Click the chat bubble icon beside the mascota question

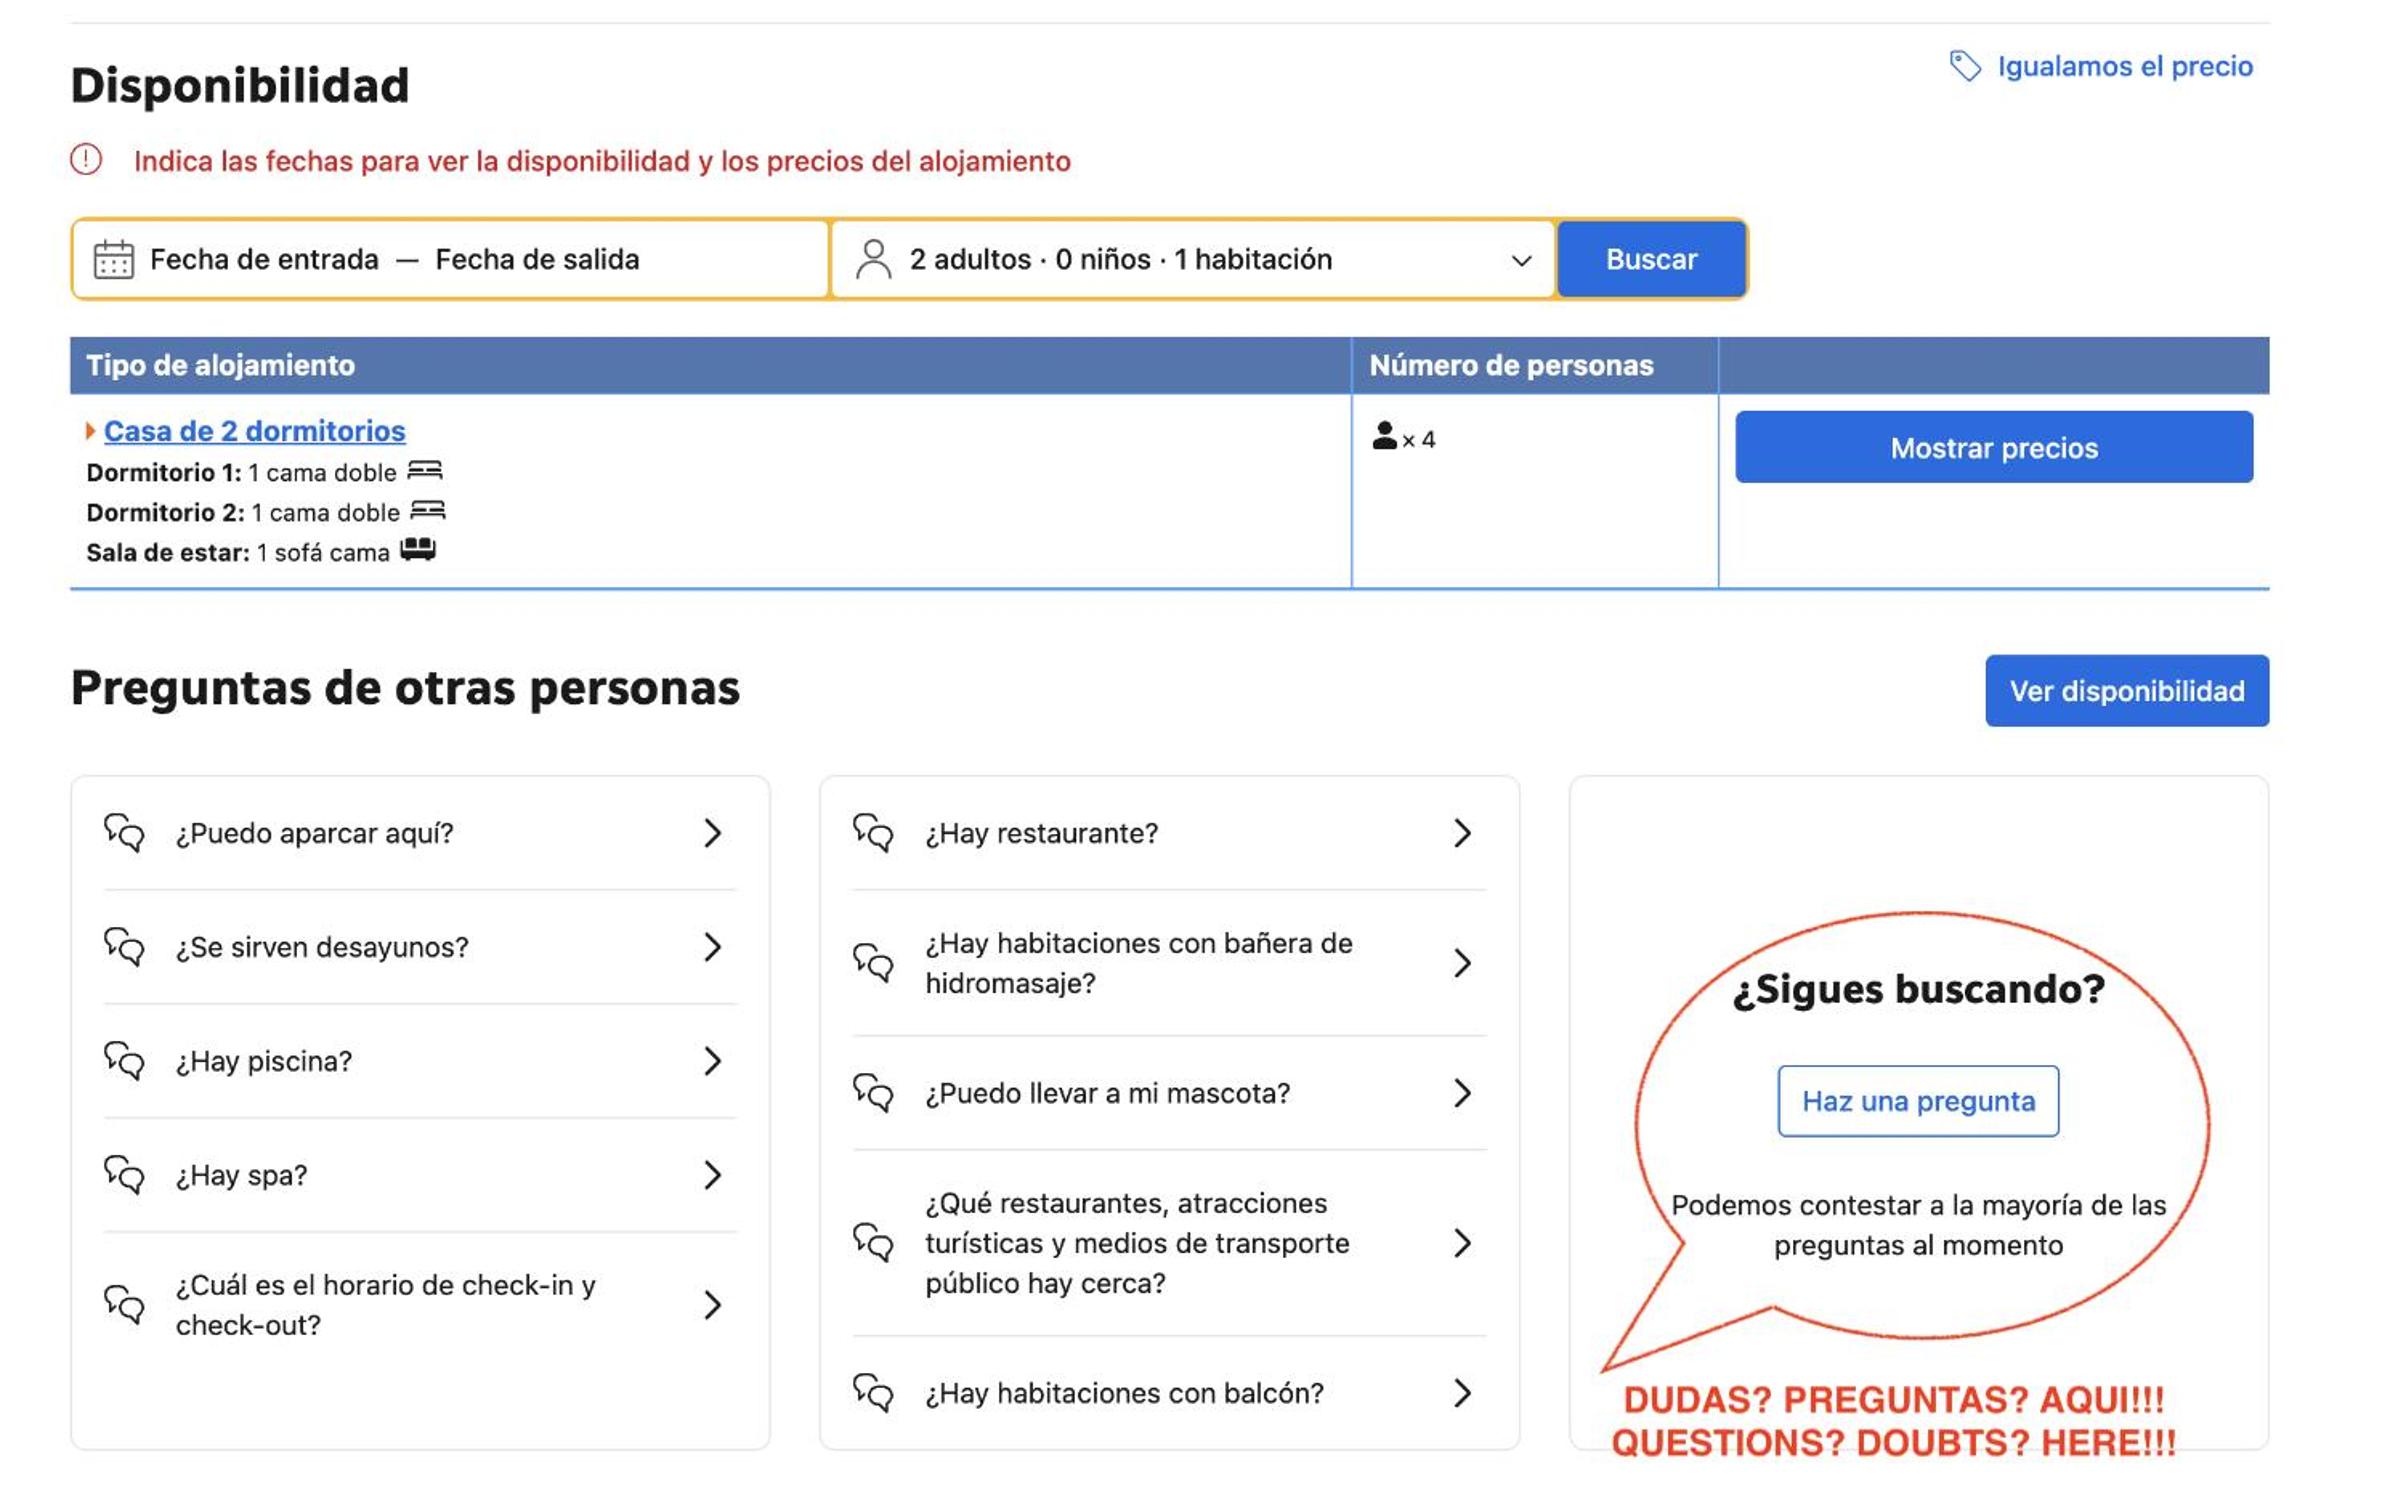pos(873,1092)
